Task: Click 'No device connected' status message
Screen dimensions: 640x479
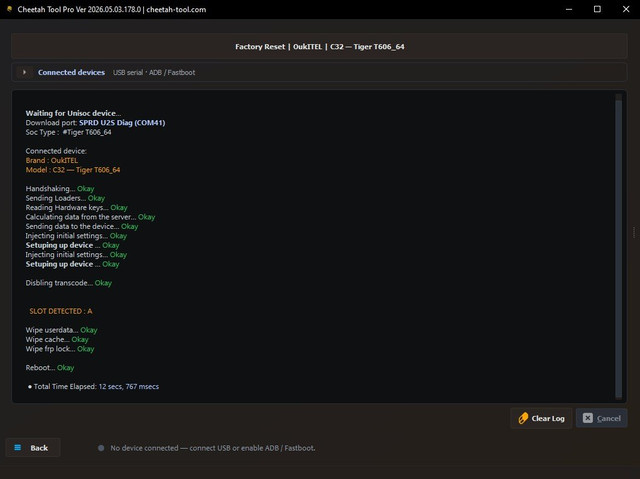Action: coord(213,448)
